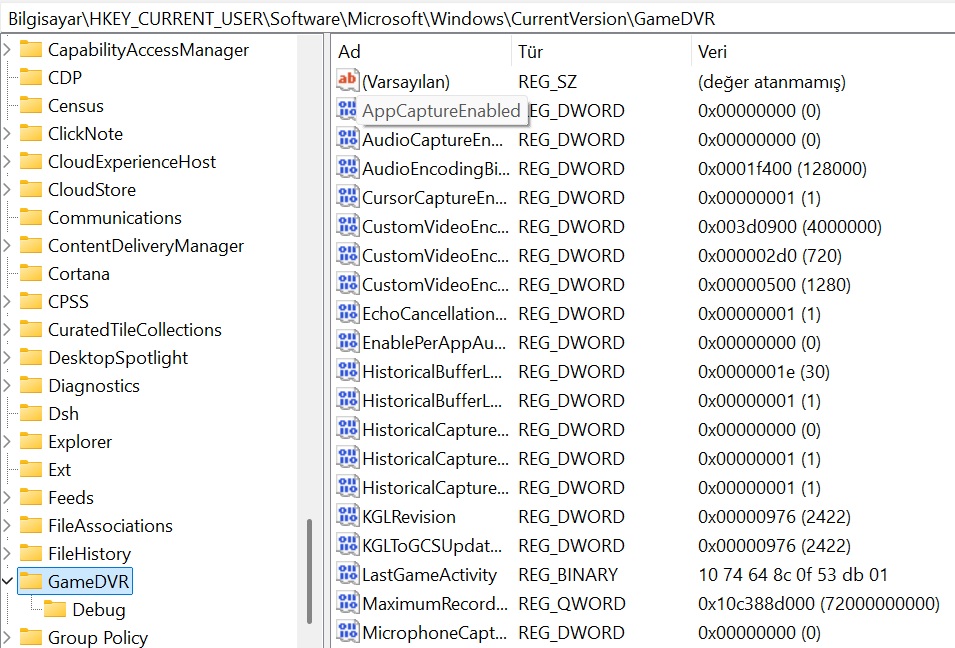Click the Debug subfolder icon
This screenshot has width=955, height=648.
click(x=56, y=609)
